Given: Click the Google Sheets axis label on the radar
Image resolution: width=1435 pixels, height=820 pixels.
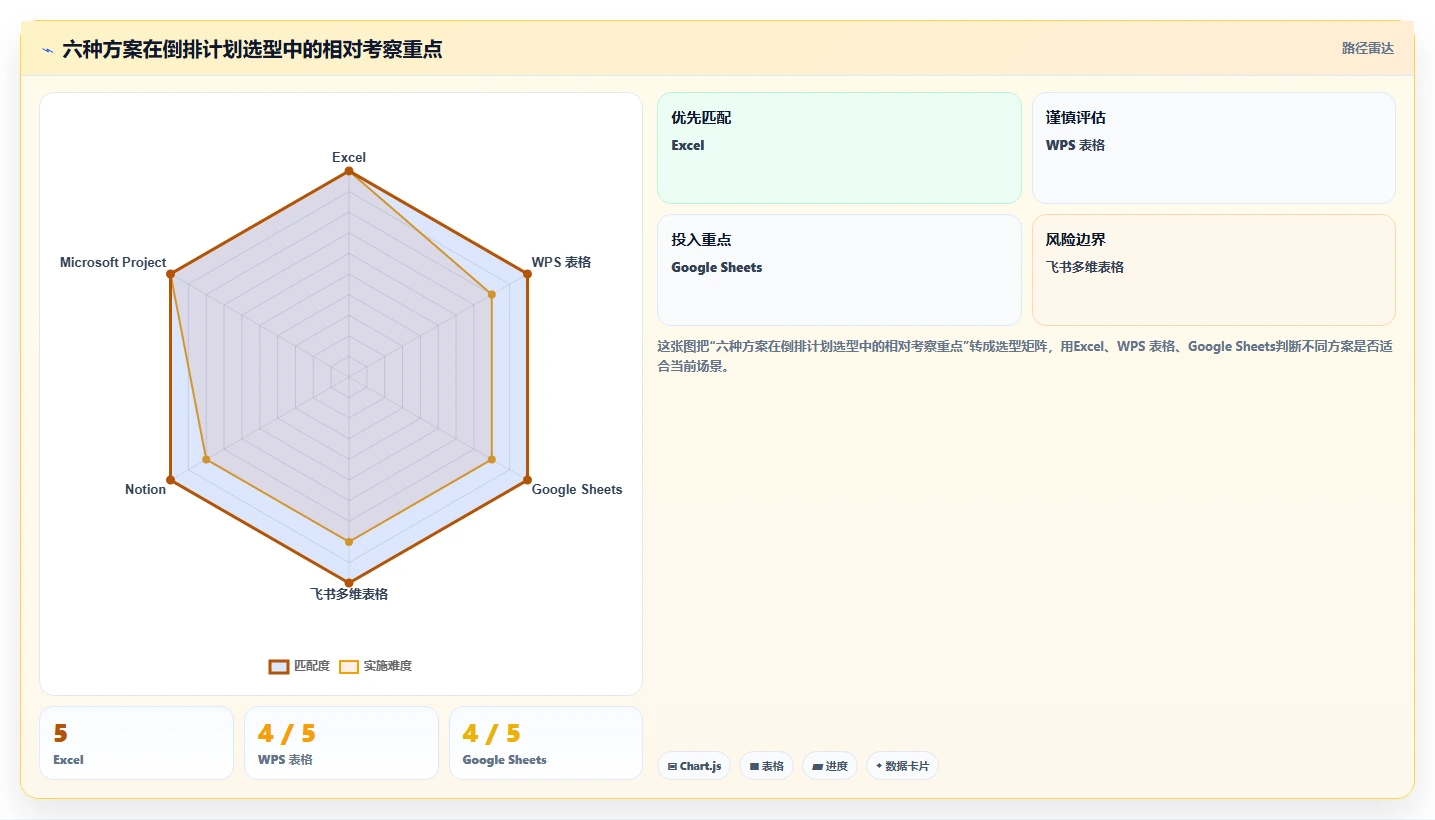Looking at the screenshot, I should pyautogui.click(x=577, y=489).
